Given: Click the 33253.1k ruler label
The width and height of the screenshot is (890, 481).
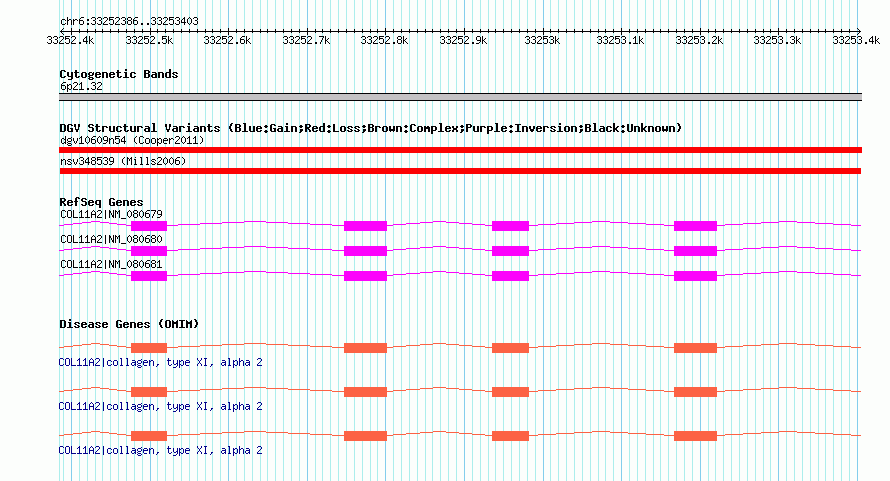Looking at the screenshot, I should click(620, 40).
